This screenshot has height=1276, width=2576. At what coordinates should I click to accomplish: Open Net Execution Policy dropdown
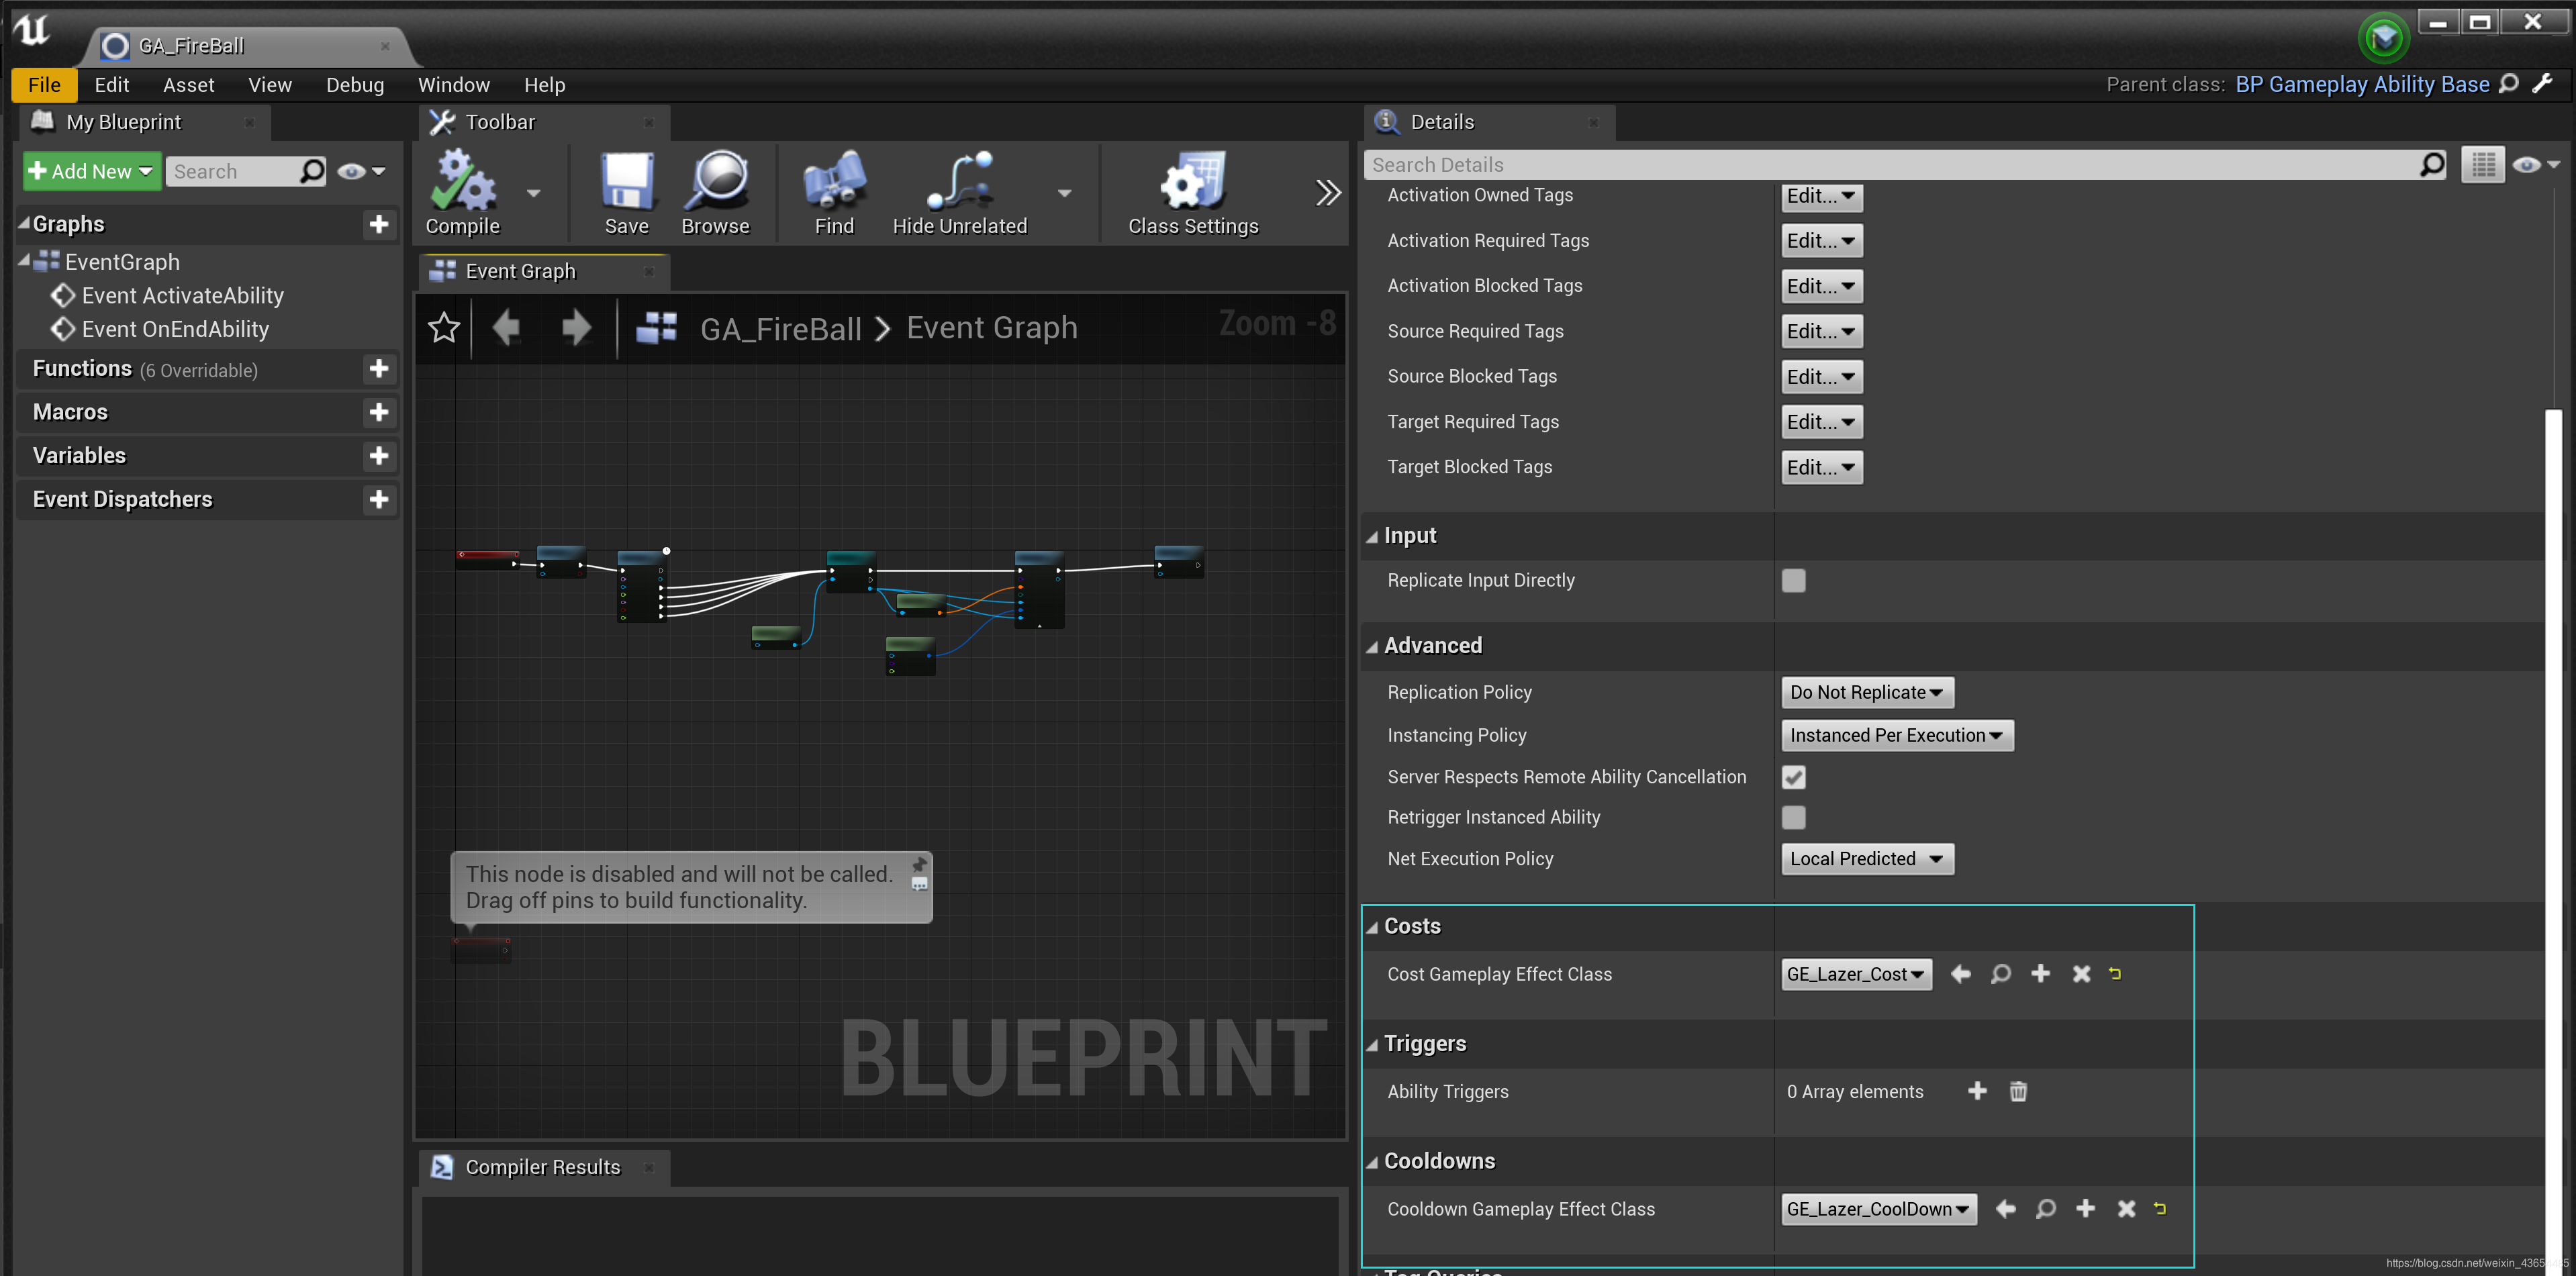click(1866, 858)
